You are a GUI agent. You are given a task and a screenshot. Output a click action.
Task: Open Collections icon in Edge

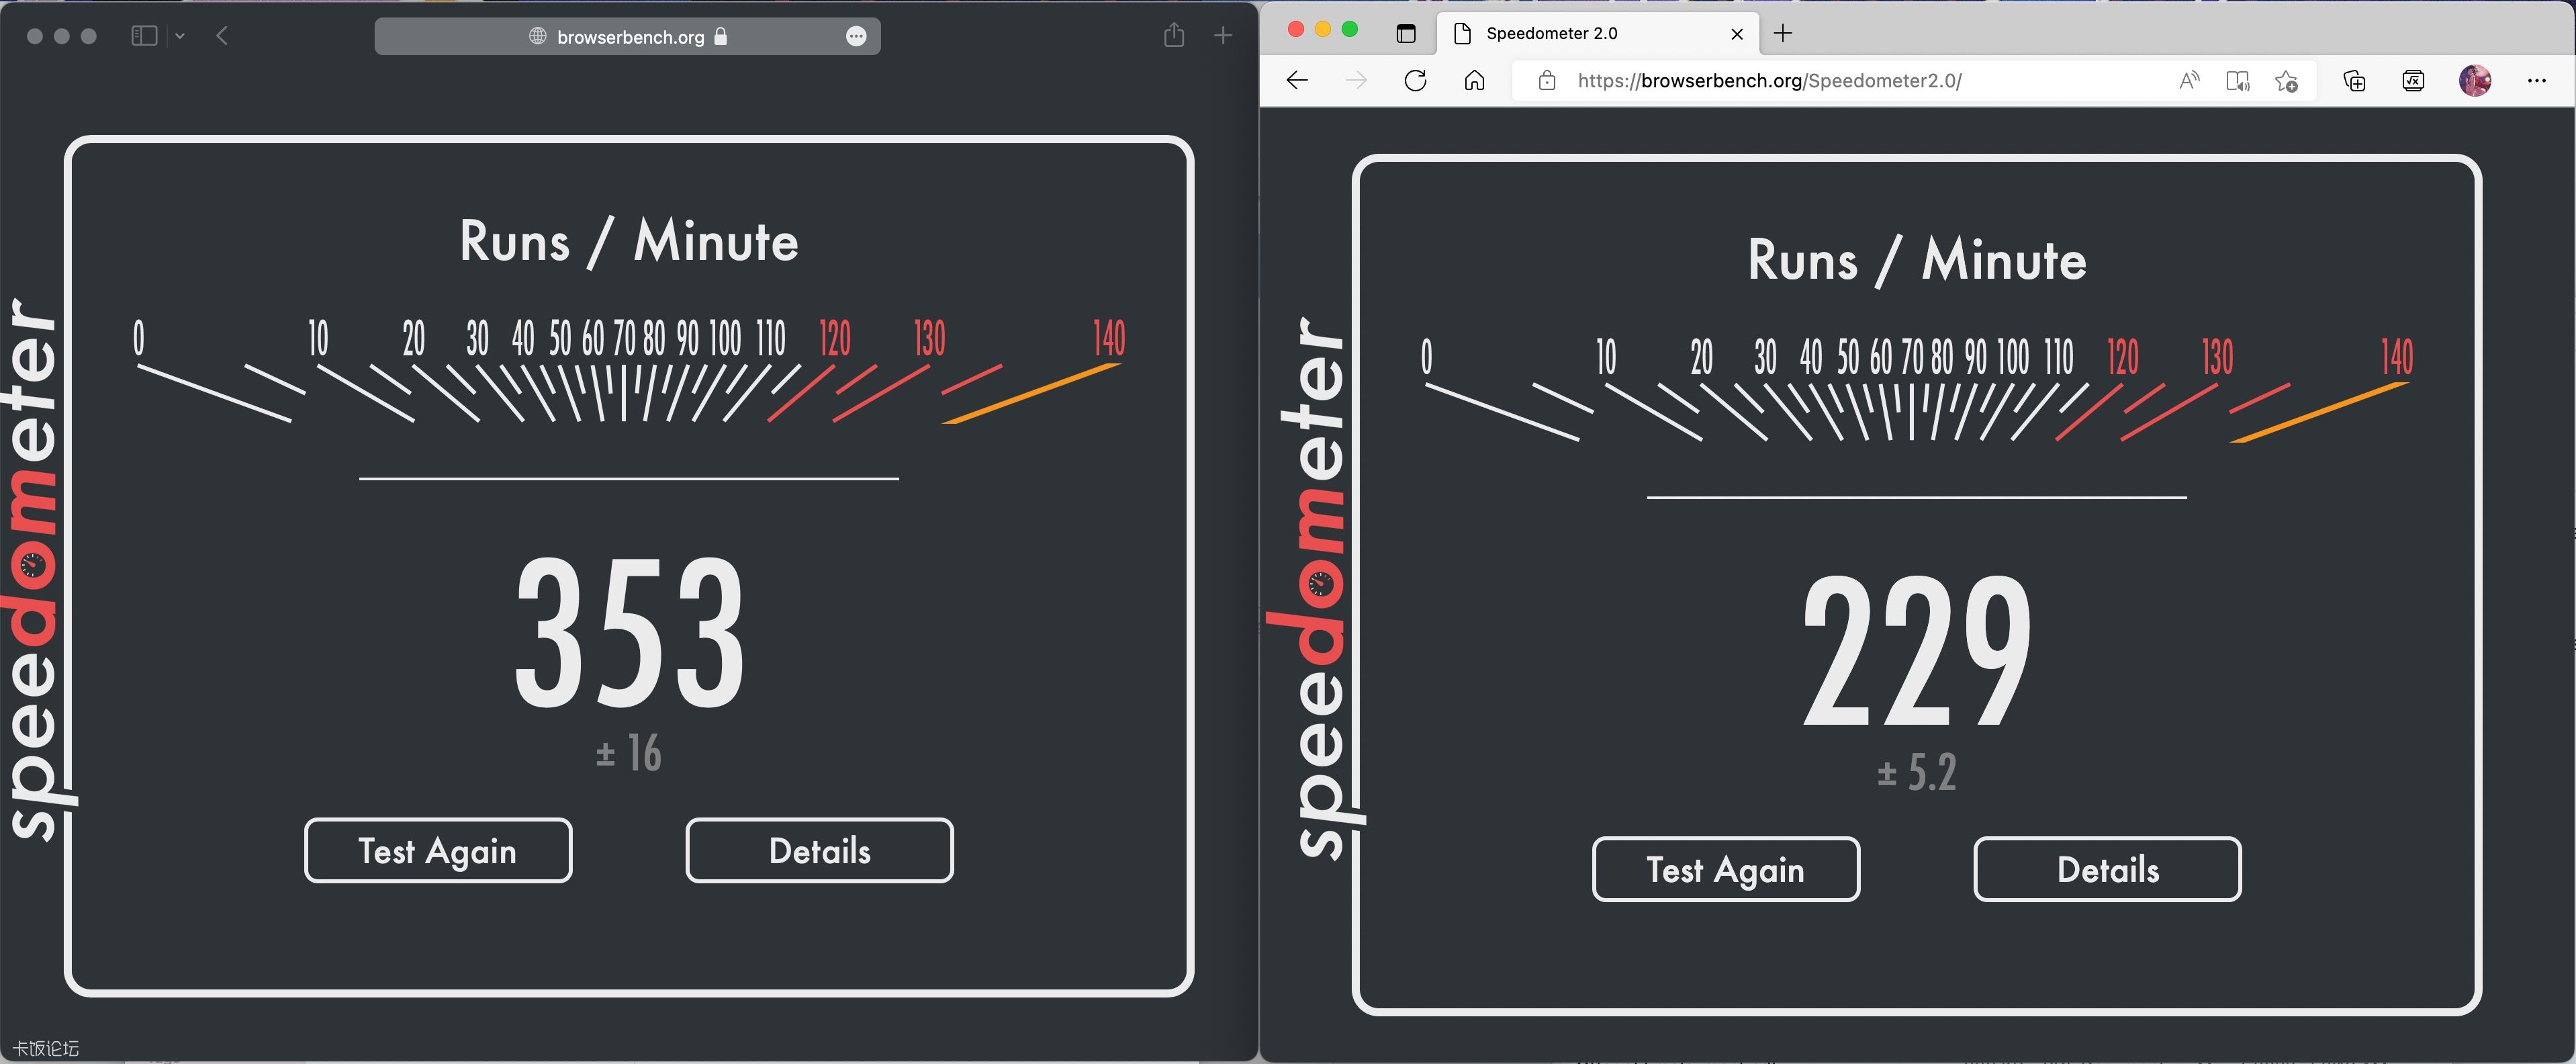tap(2354, 81)
